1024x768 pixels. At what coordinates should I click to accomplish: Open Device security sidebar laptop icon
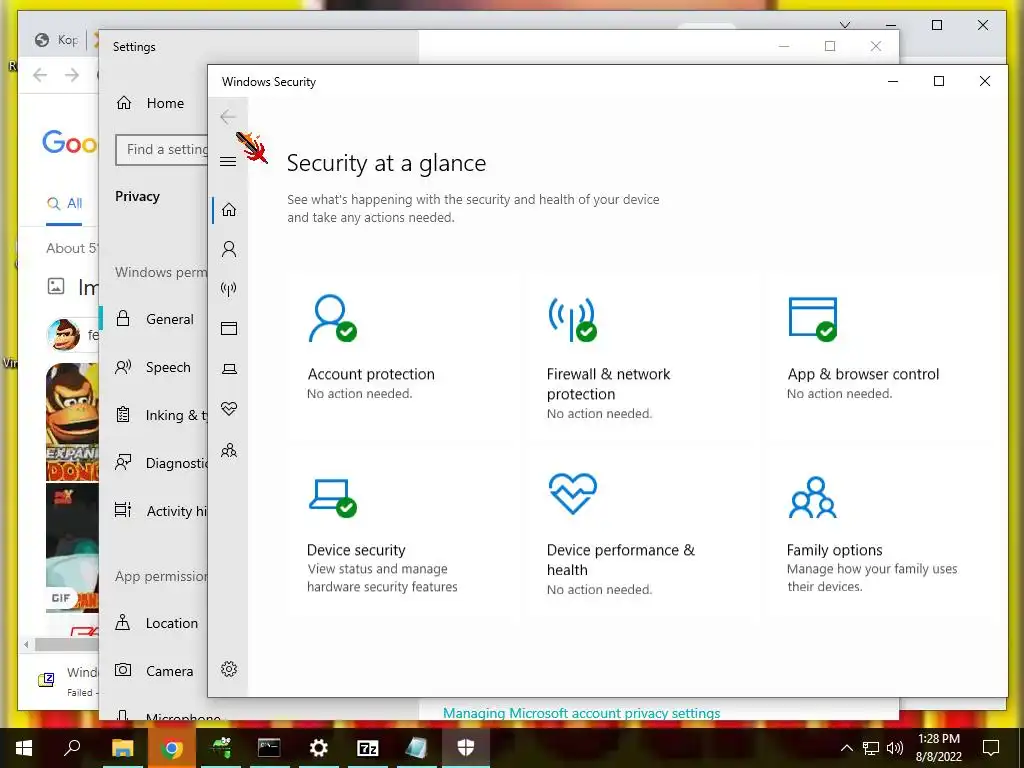tap(229, 369)
